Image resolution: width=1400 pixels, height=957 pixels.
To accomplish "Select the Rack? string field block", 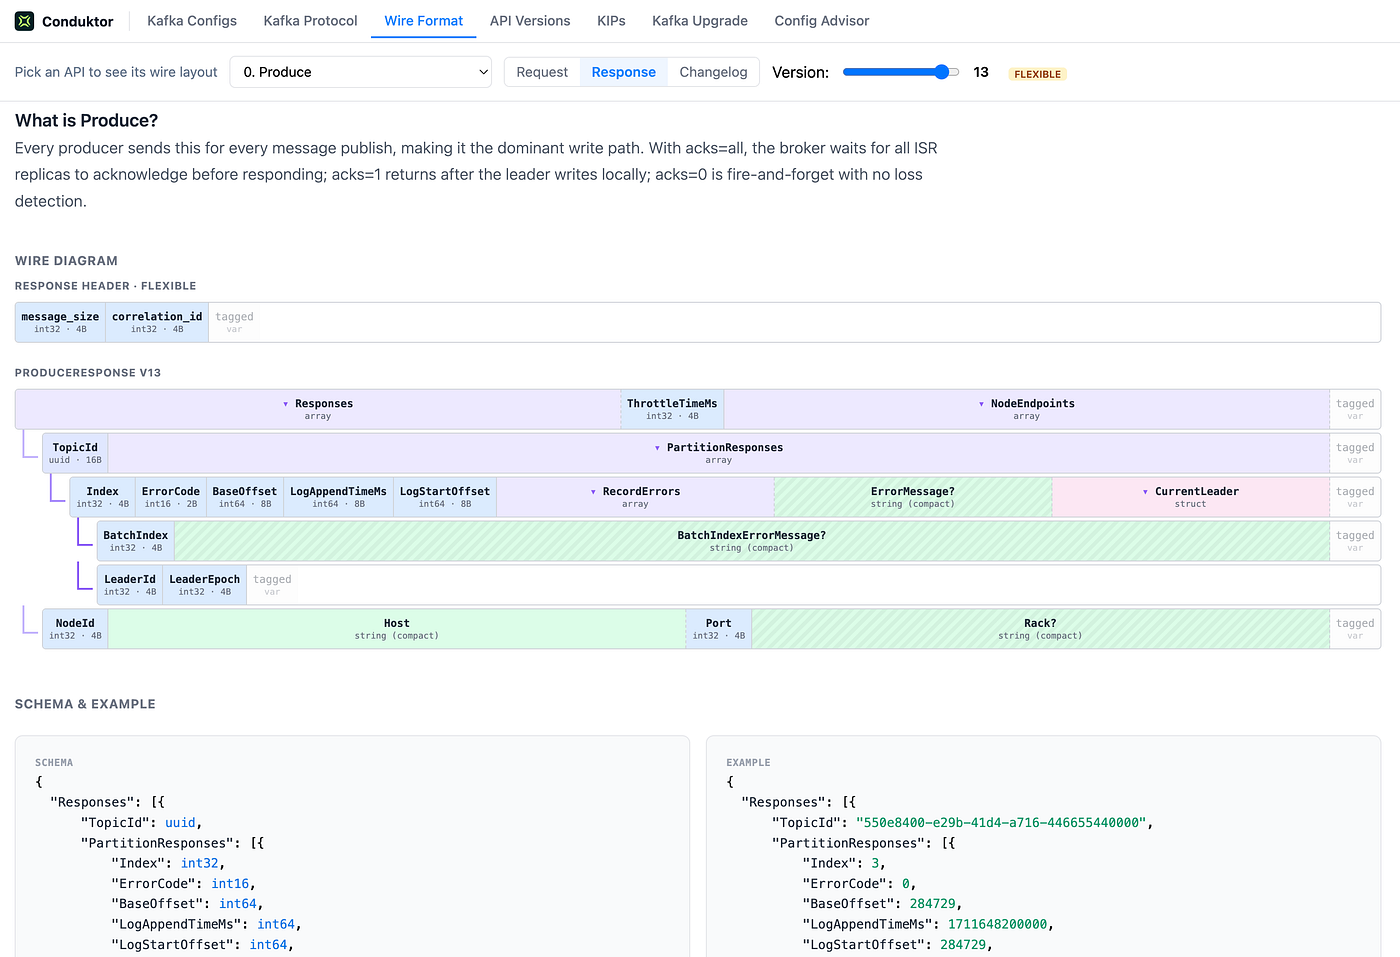I will pos(1040,629).
